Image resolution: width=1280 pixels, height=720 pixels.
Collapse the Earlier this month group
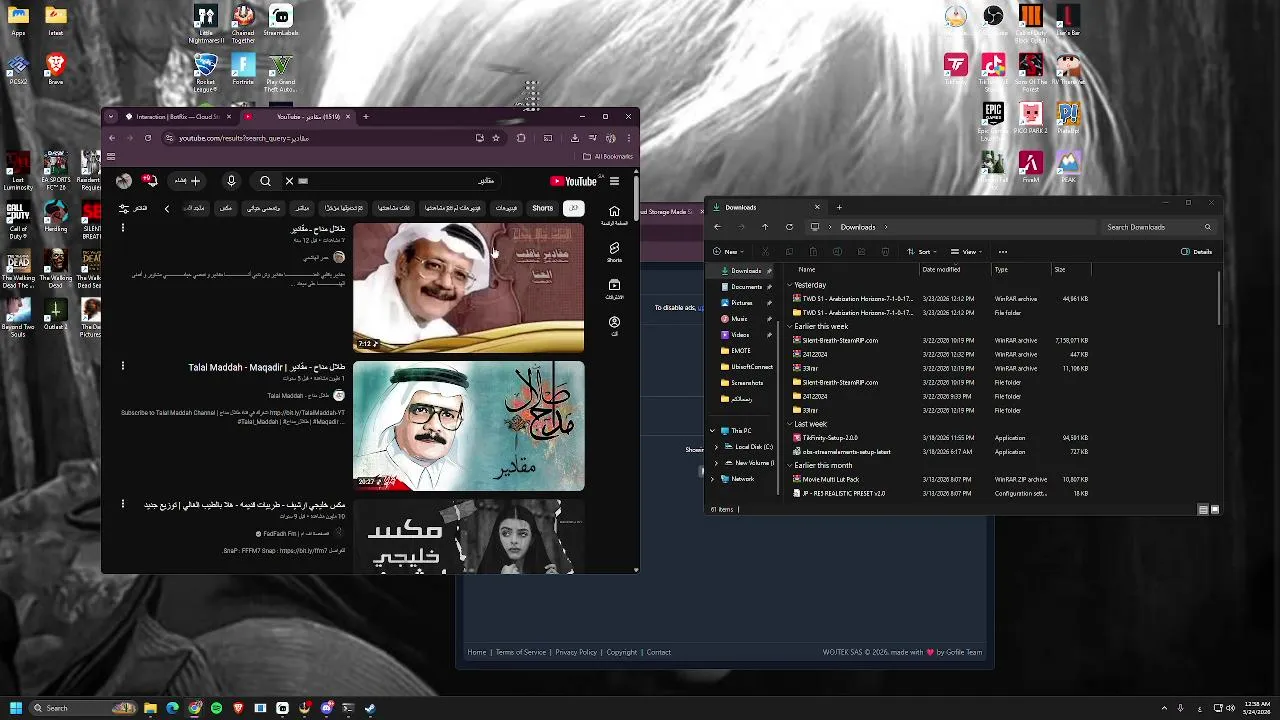coord(789,466)
